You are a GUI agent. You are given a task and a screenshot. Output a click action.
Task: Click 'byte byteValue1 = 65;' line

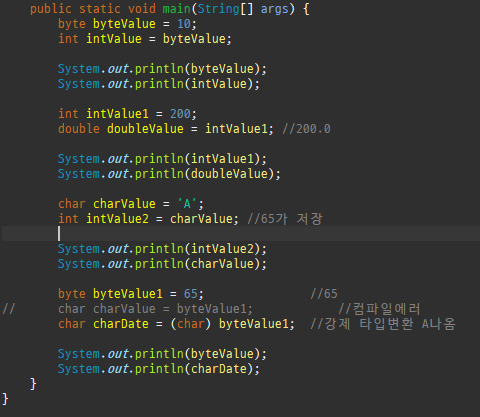click(131, 294)
